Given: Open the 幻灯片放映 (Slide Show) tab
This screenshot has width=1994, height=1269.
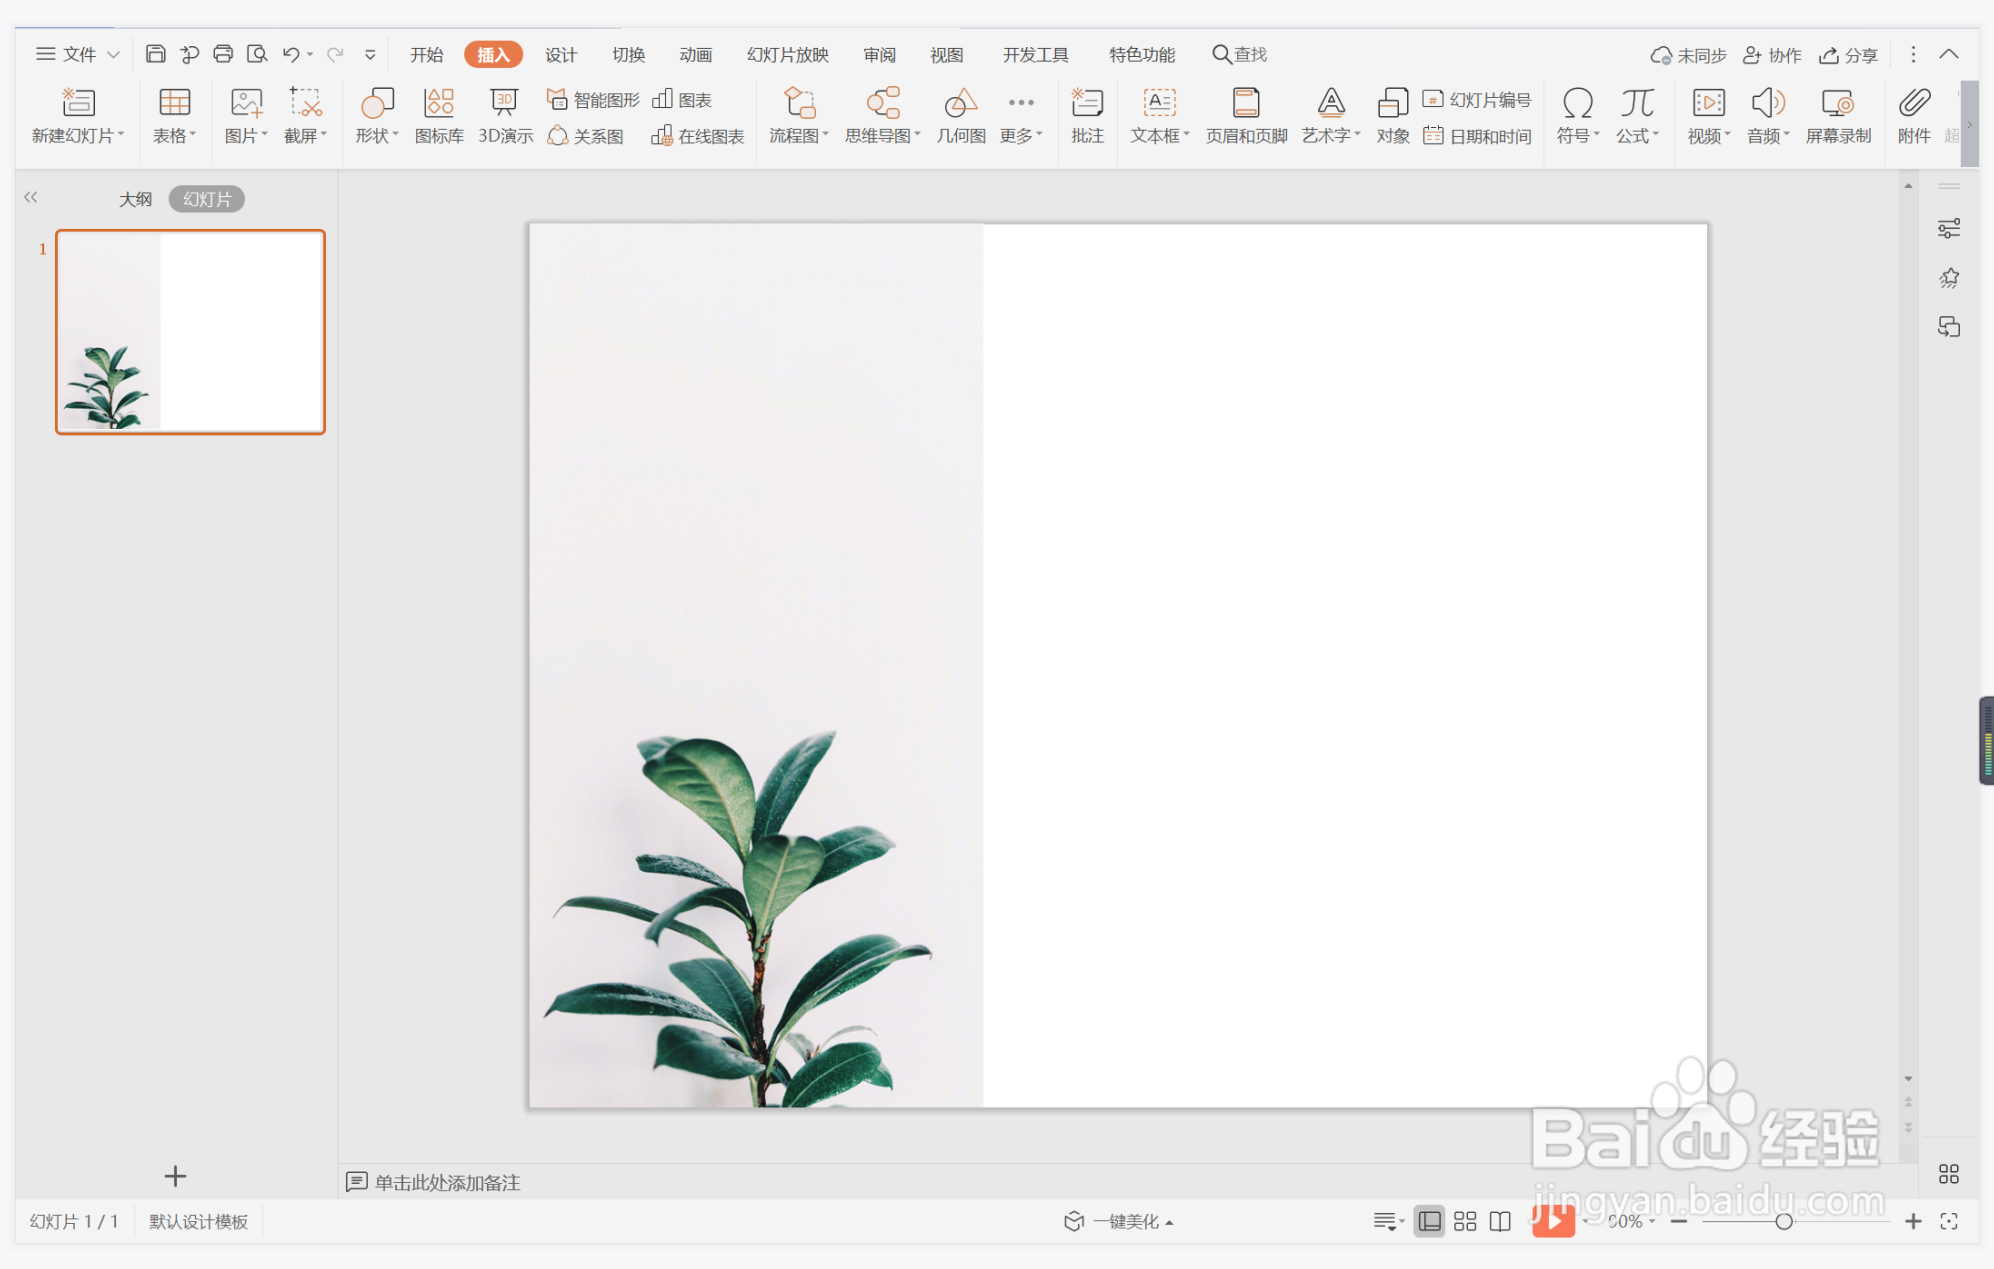Looking at the screenshot, I should click(x=788, y=55).
